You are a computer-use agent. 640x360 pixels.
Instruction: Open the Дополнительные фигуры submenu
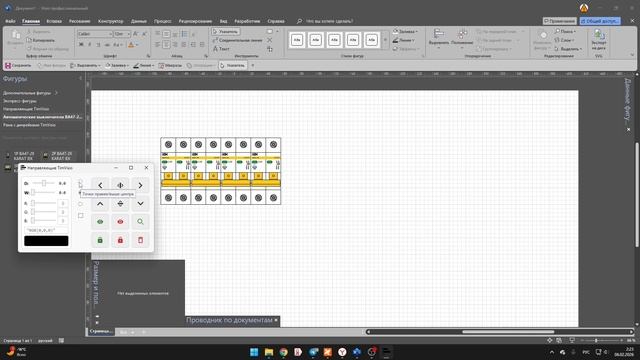(31, 93)
